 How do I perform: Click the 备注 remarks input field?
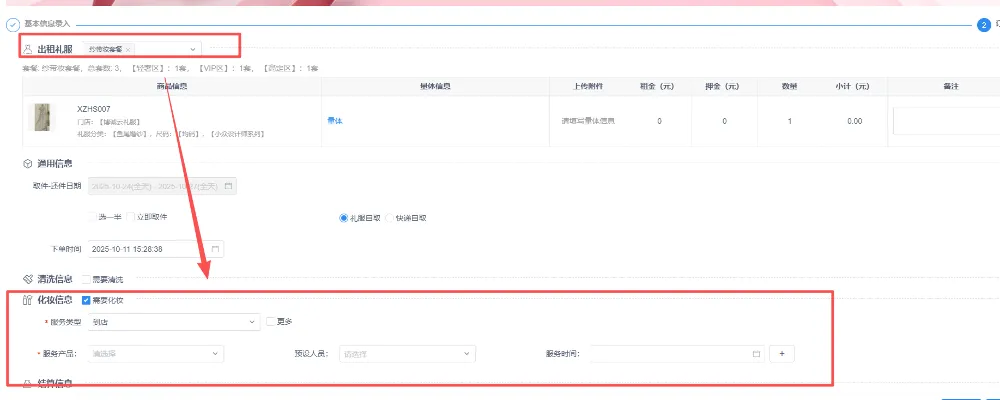pyautogui.click(x=945, y=120)
